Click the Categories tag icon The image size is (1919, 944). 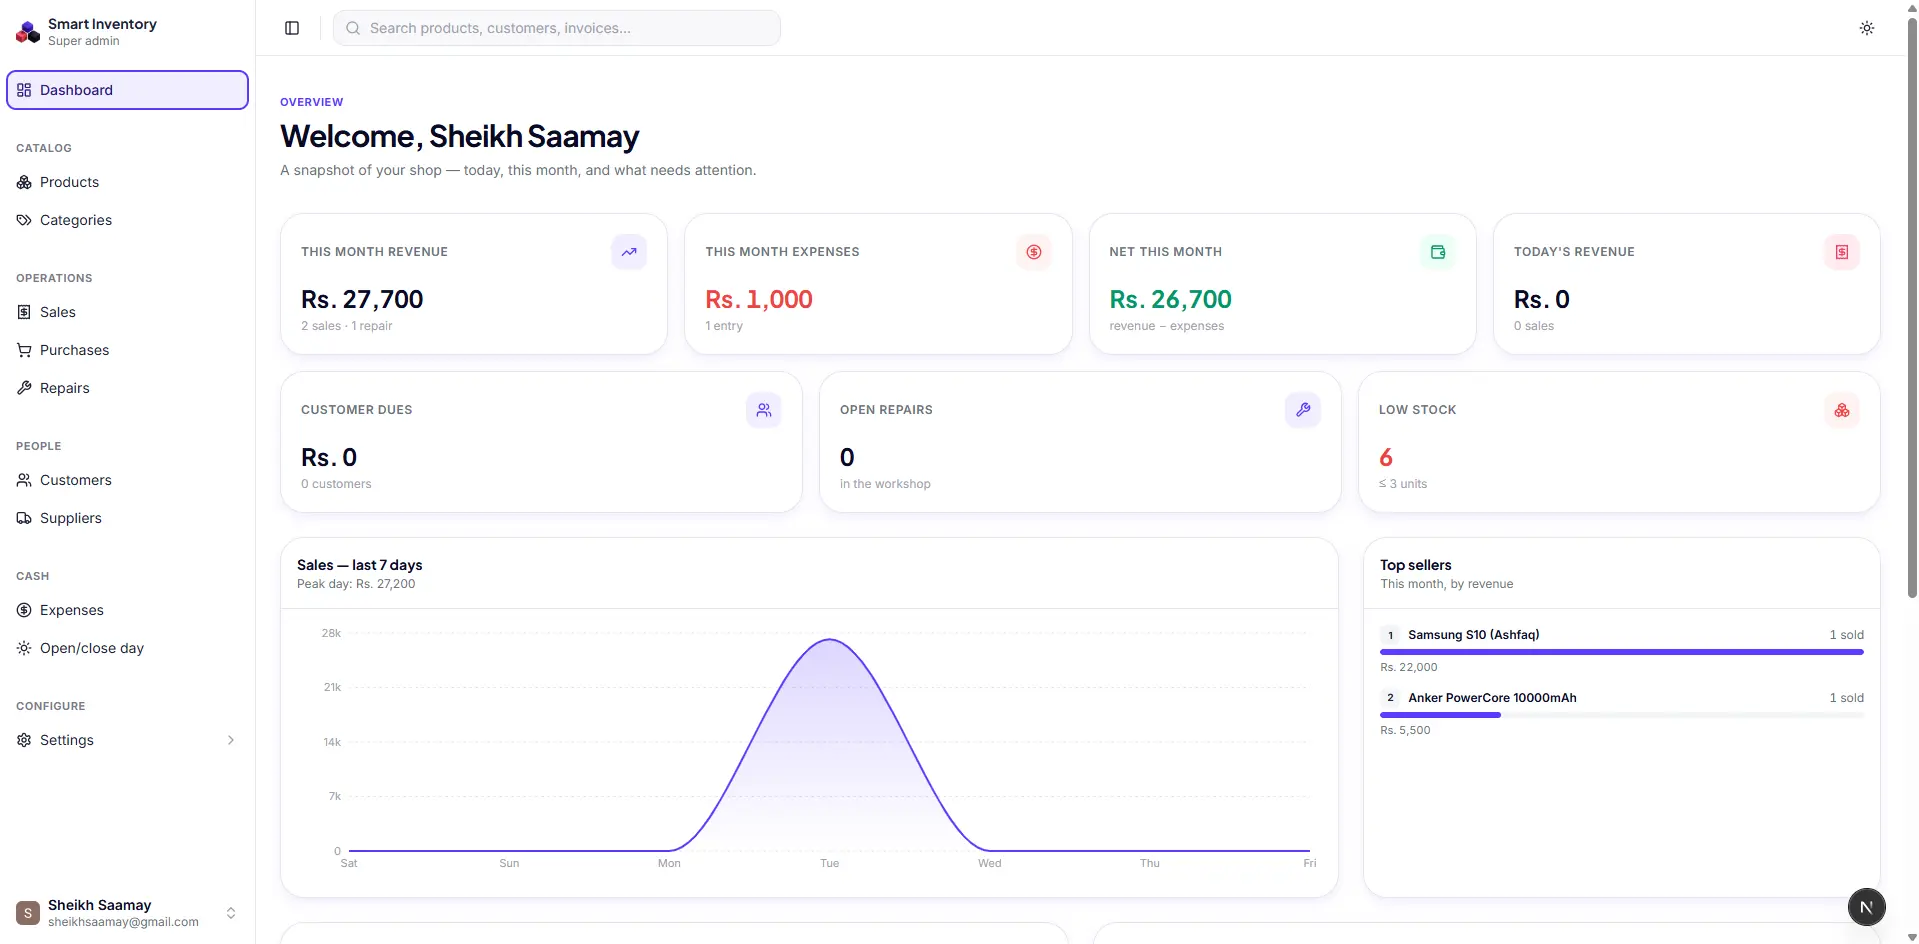pos(24,220)
